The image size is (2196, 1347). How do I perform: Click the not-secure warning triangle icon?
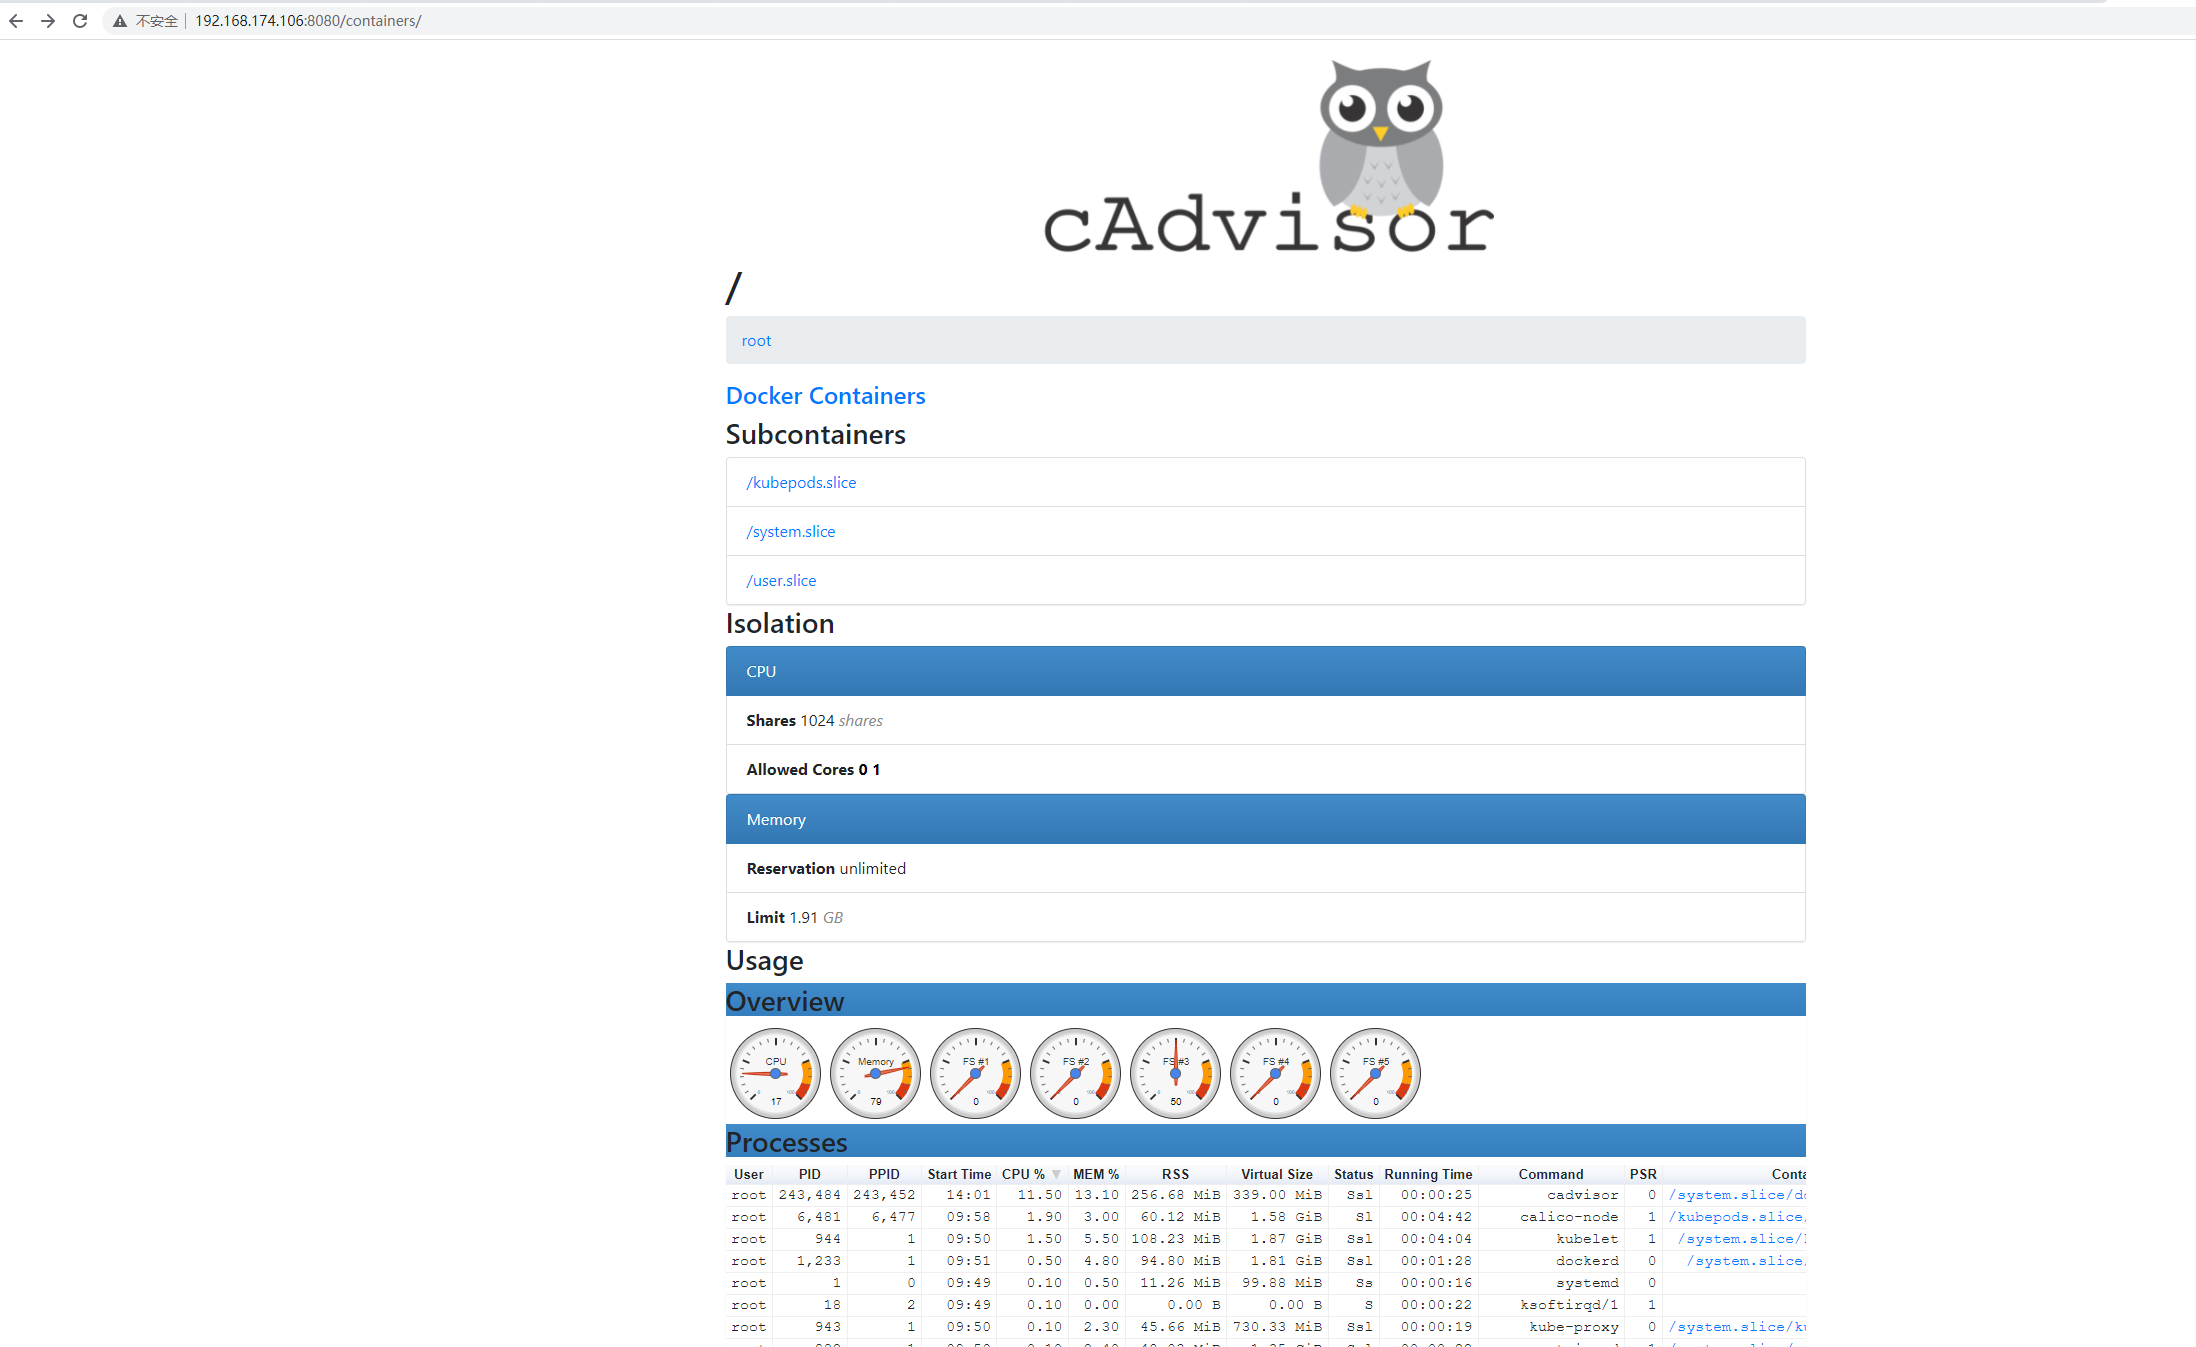click(120, 21)
